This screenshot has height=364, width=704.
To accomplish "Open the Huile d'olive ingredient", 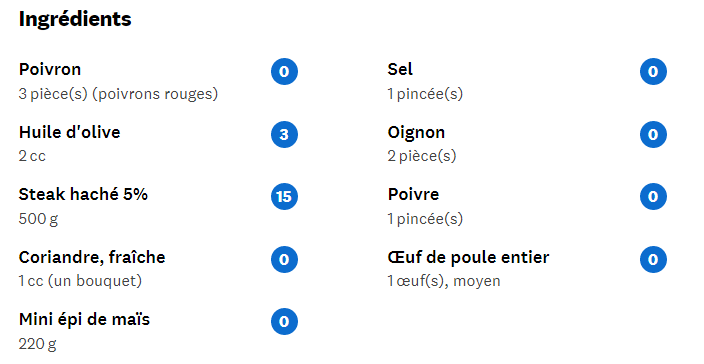I will (x=70, y=132).
